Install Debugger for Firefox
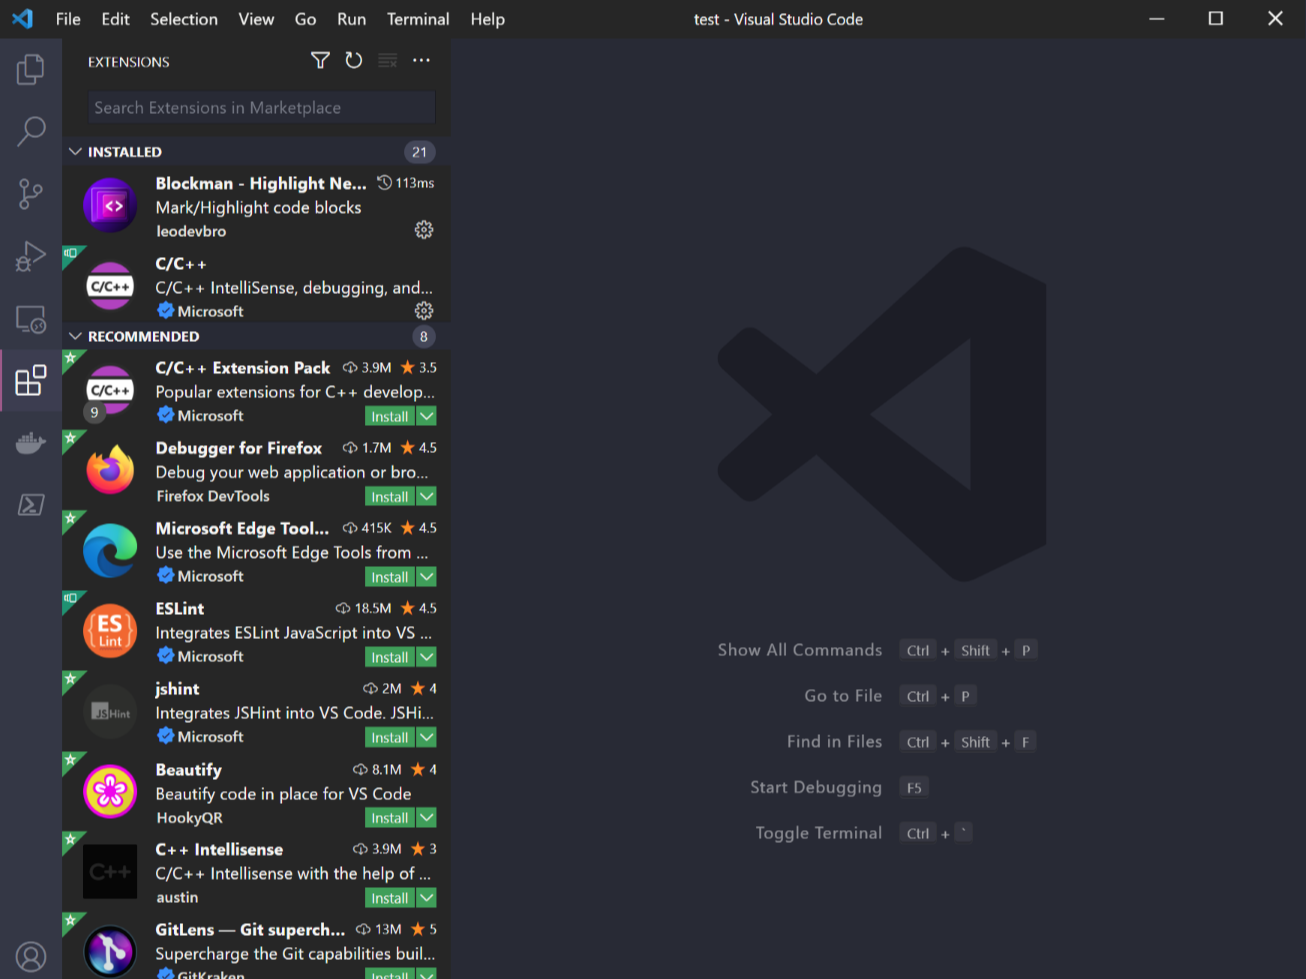The width and height of the screenshot is (1306, 979). (390, 496)
